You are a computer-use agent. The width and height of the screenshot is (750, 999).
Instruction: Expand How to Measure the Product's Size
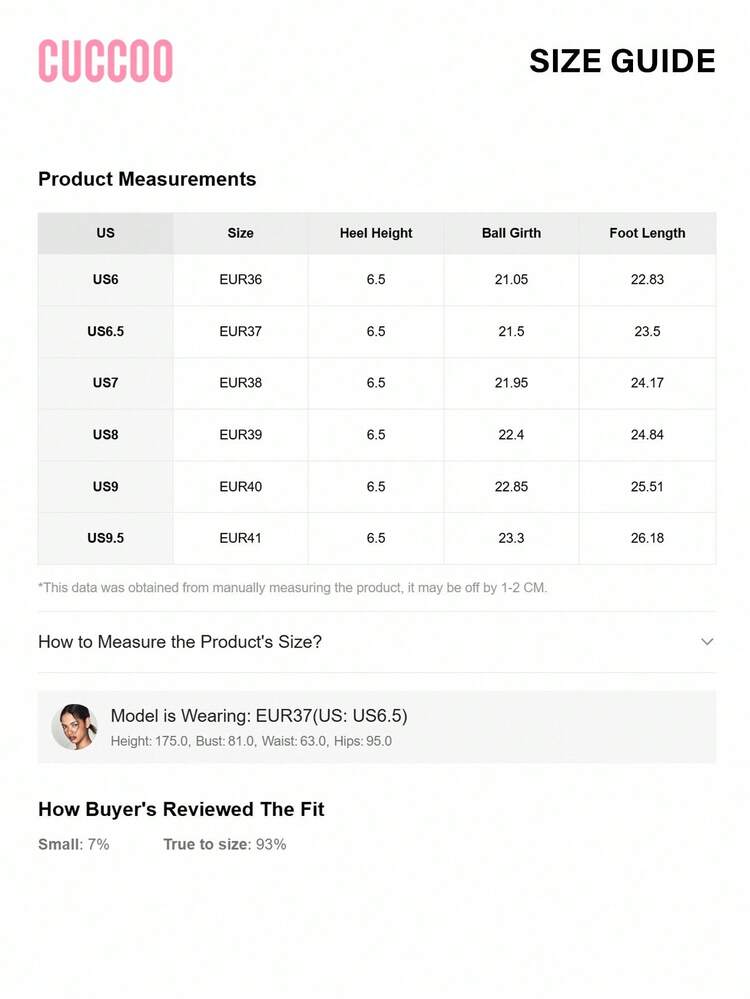180,642
